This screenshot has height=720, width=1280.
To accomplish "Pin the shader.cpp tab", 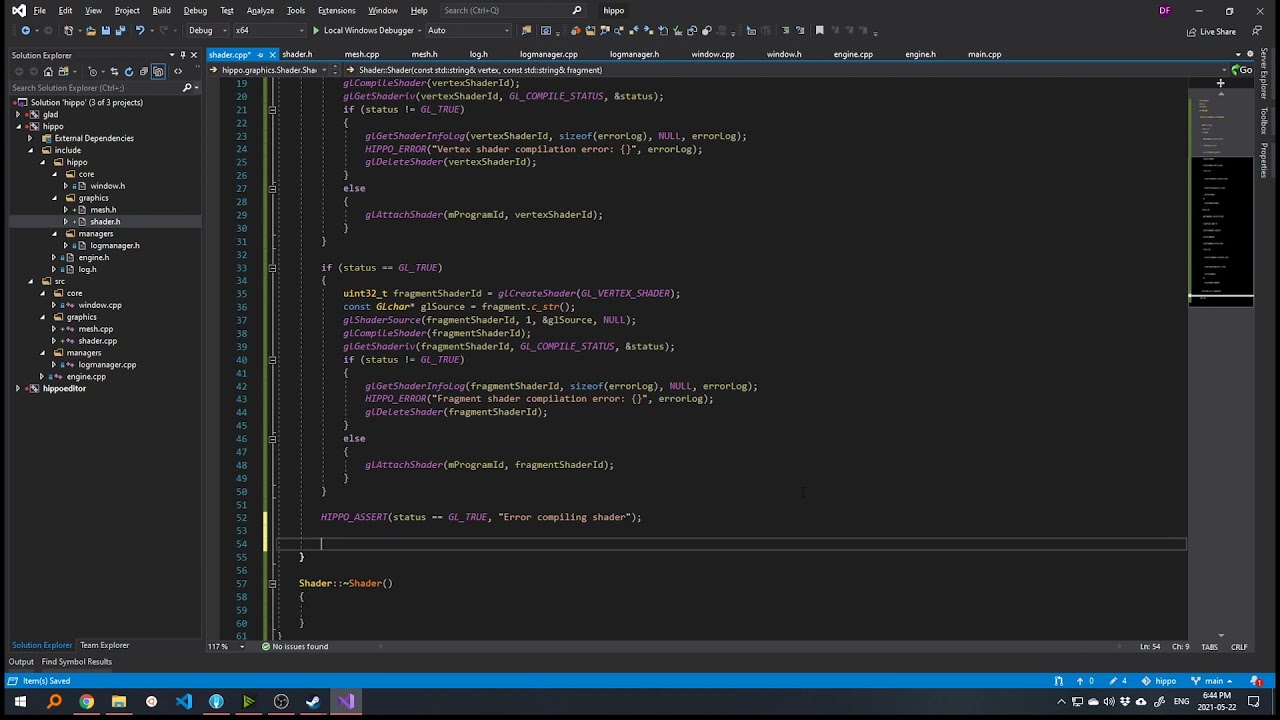I will (260, 55).
